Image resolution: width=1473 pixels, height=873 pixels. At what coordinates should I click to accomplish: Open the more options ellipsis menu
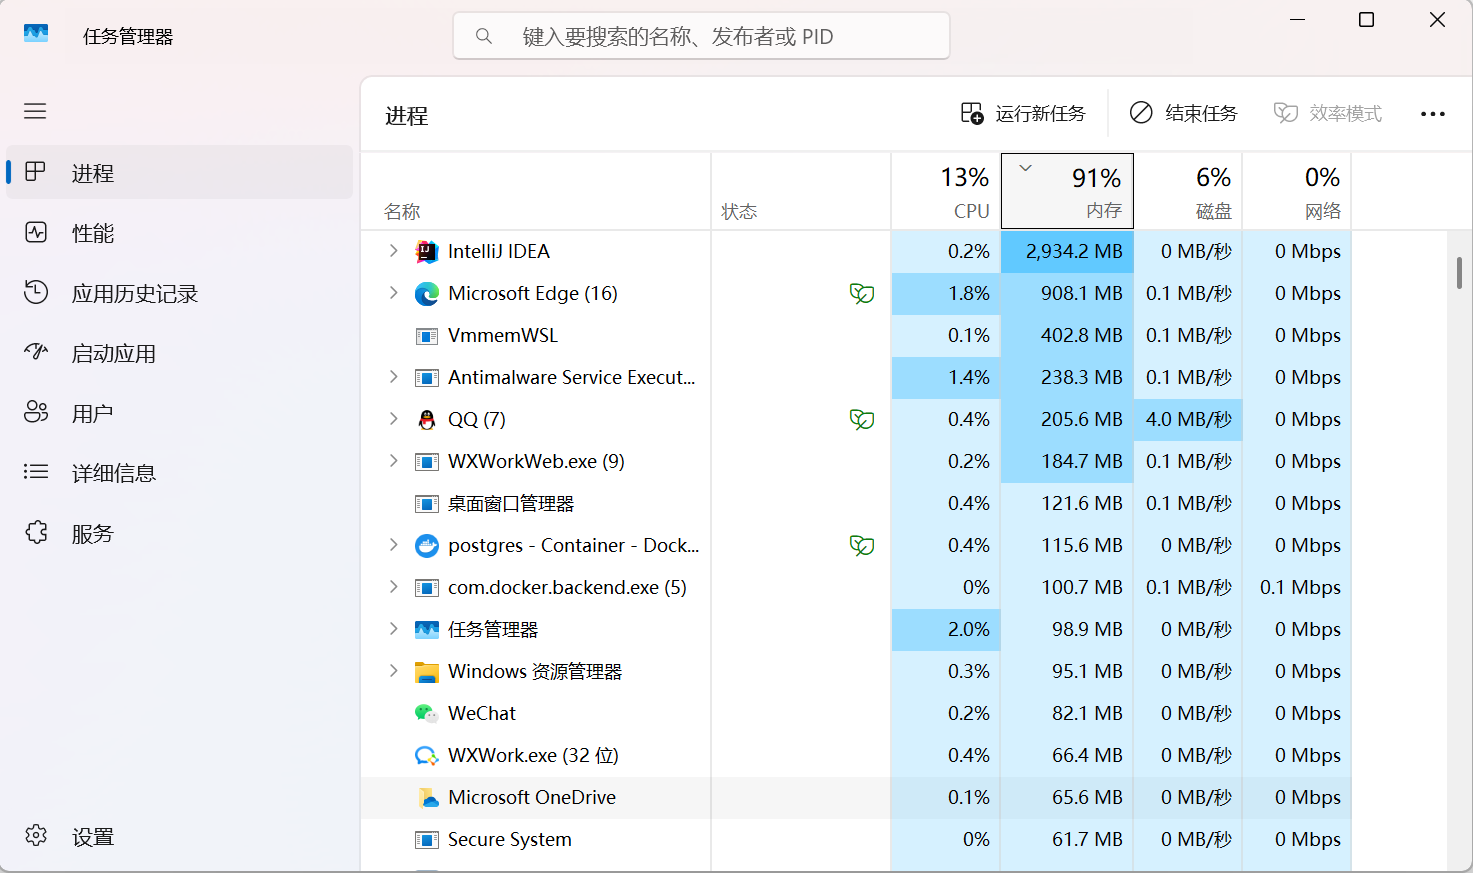[x=1433, y=114]
